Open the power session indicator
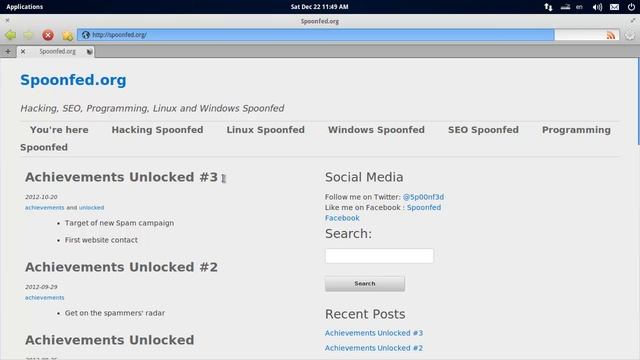The image size is (640, 360). 631,7
